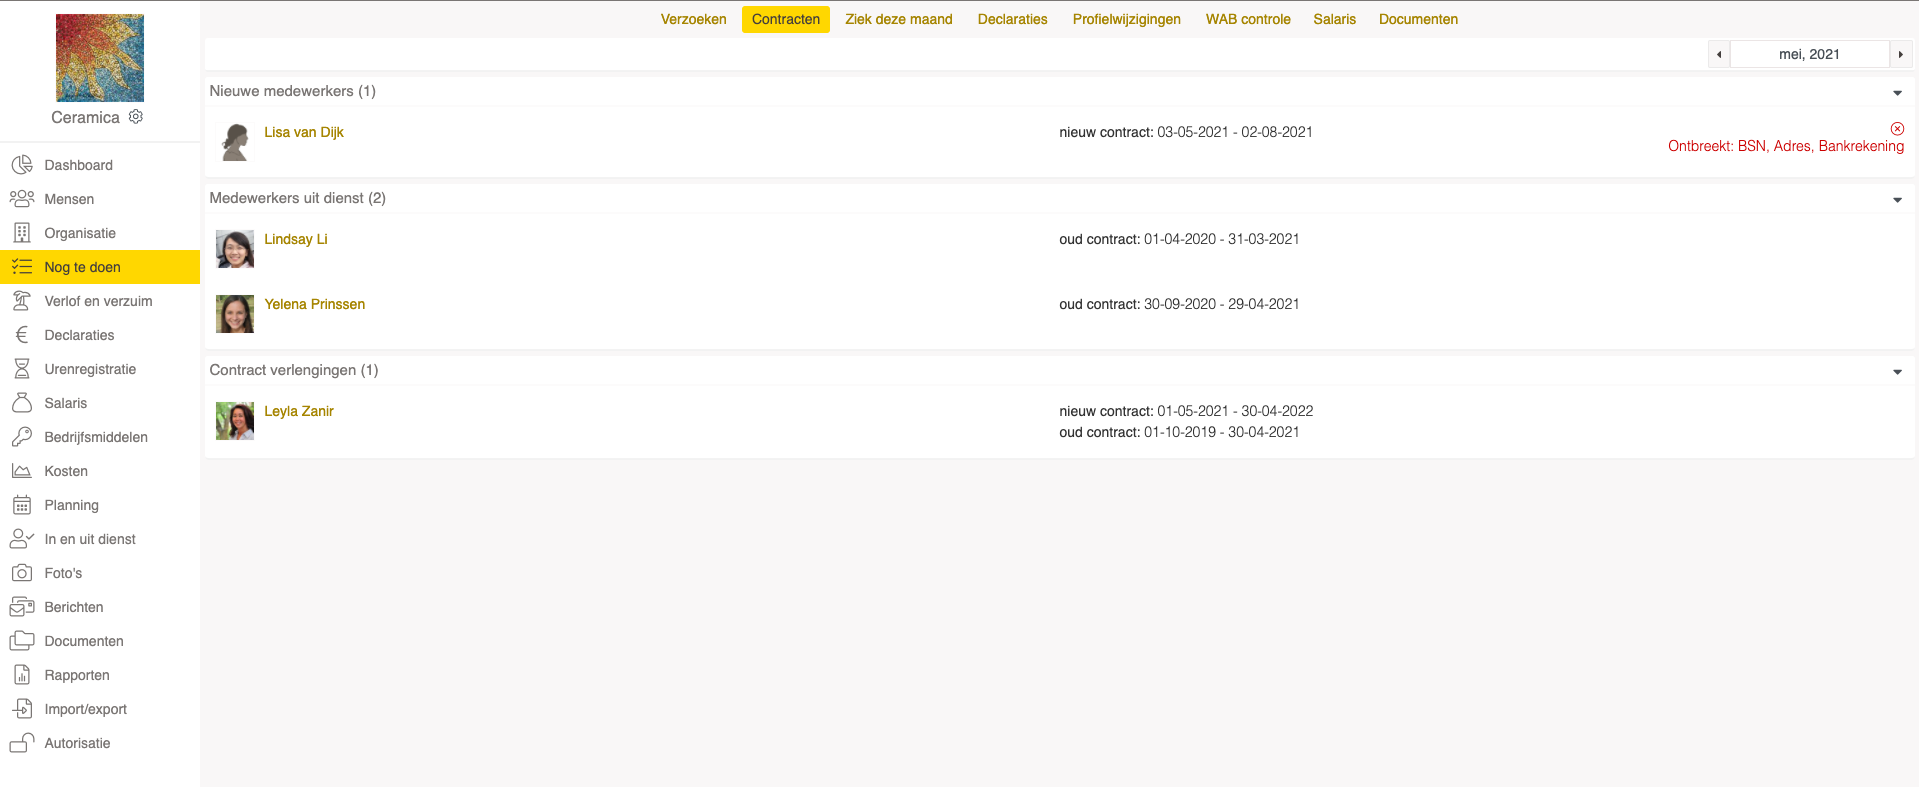This screenshot has width=1919, height=787.
Task: Click the Ceramica company logo image
Action: (100, 58)
